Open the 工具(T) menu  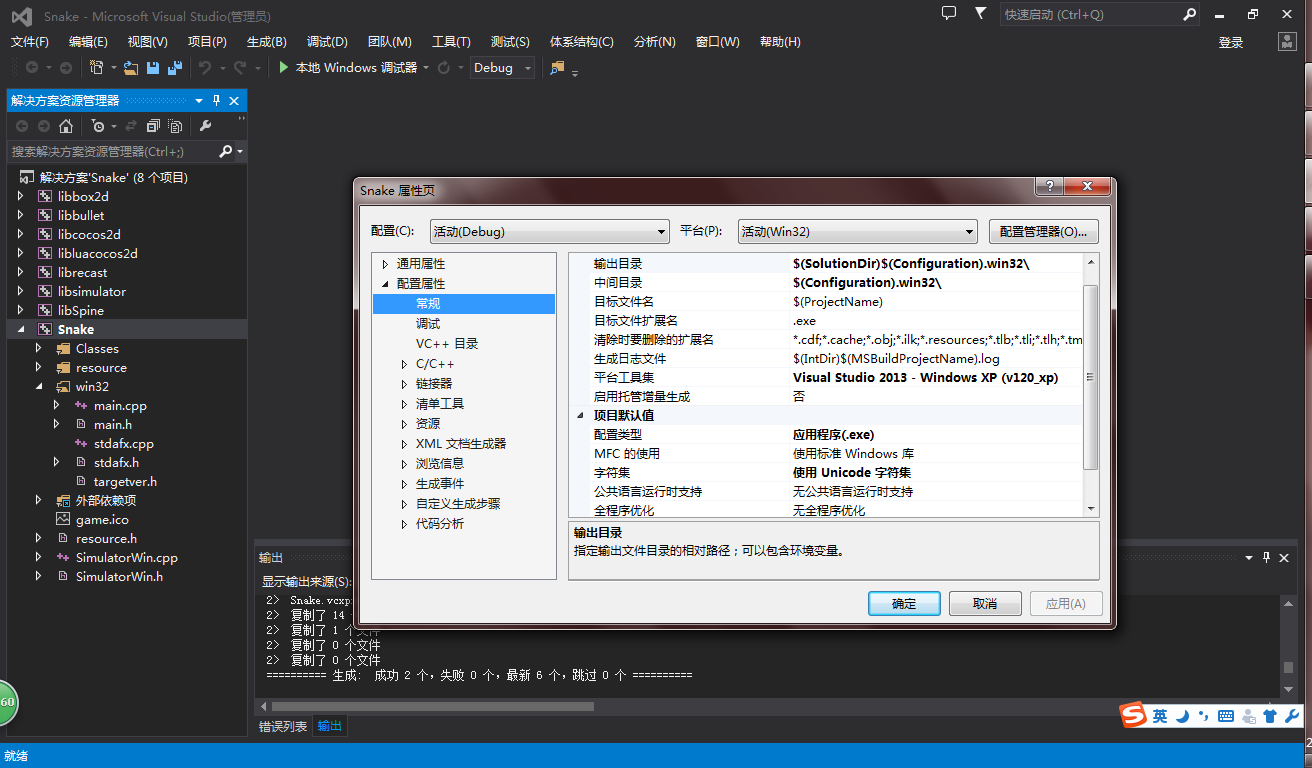451,41
